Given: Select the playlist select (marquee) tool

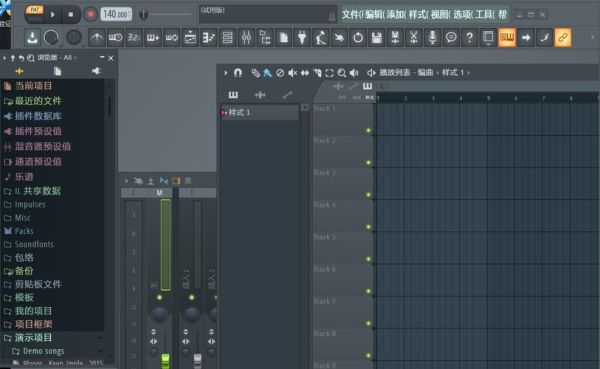Looking at the screenshot, I should pos(329,73).
